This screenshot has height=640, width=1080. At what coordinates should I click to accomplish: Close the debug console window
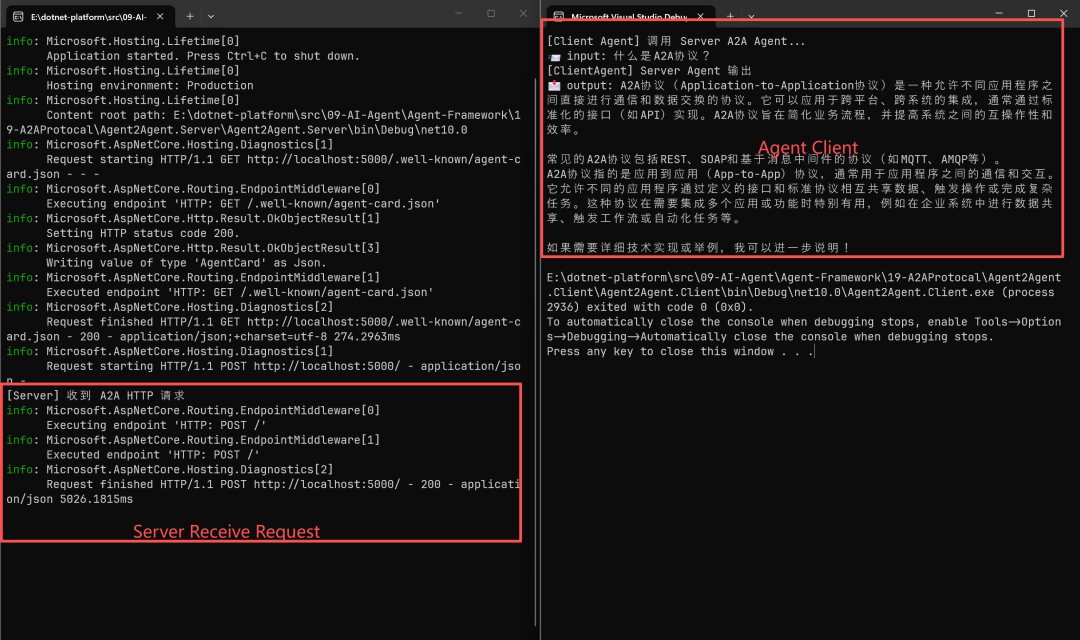[x=1063, y=13]
